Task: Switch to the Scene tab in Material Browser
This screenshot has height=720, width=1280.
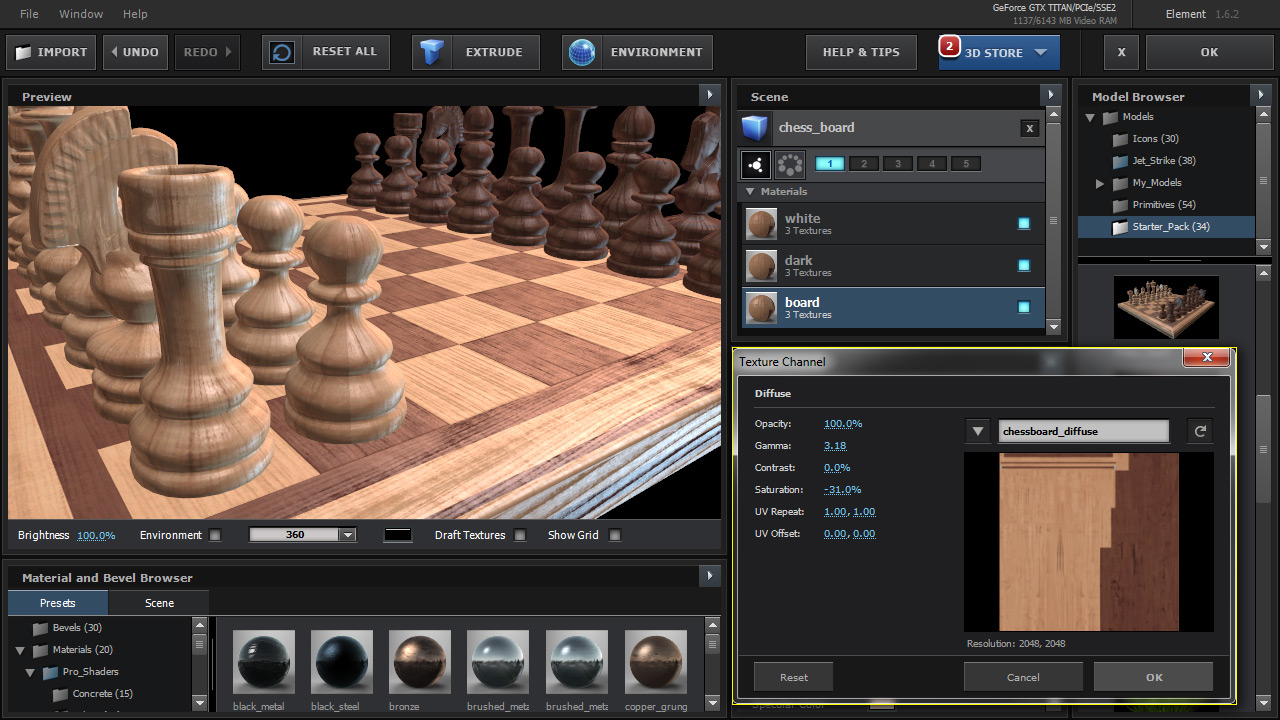Action: click(159, 603)
